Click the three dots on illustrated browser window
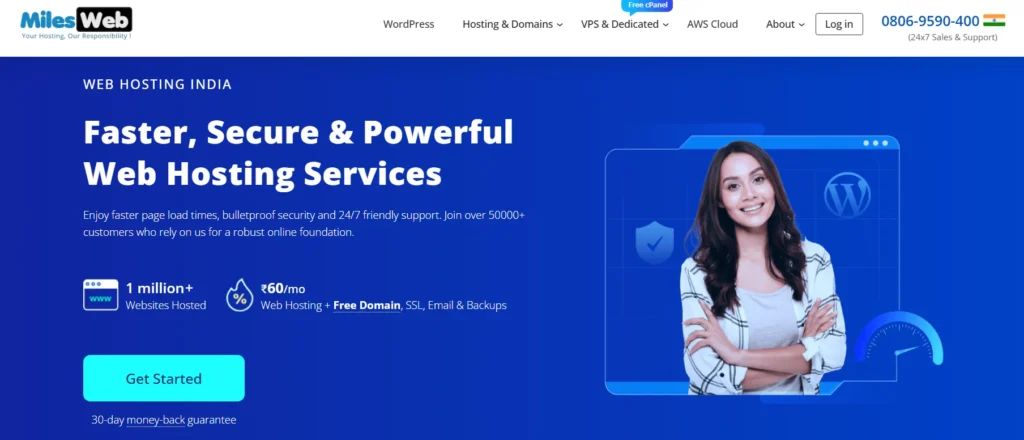Viewport: 1024px width, 440px height. (x=875, y=143)
